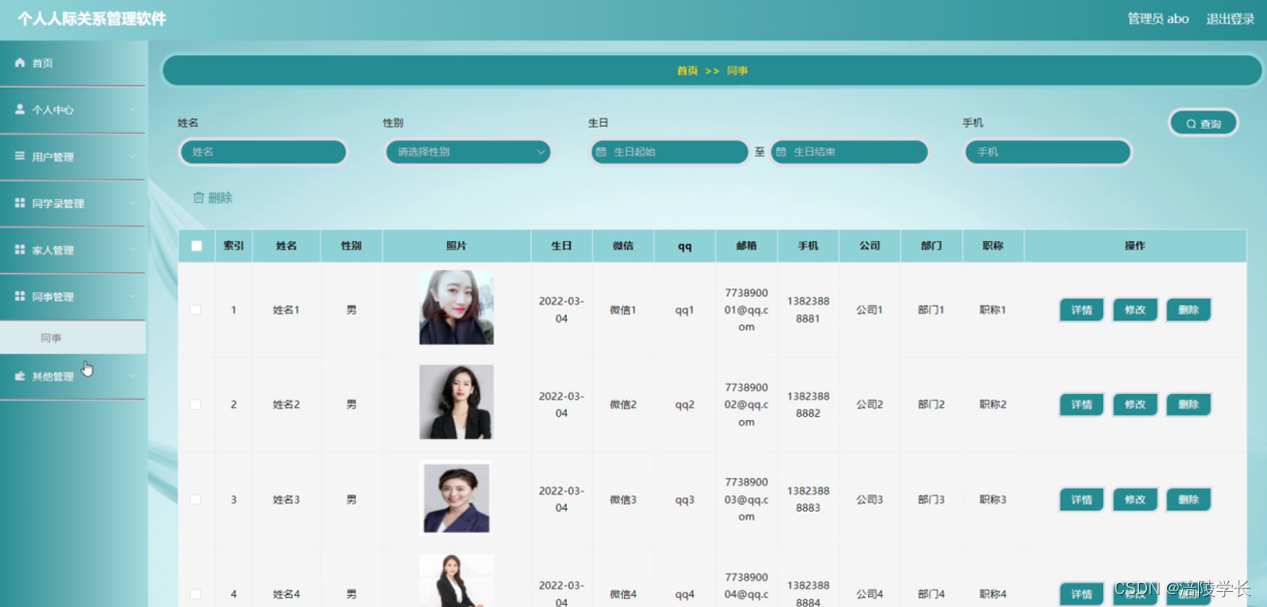Click 修改 for row 姓名1

pos(1135,310)
